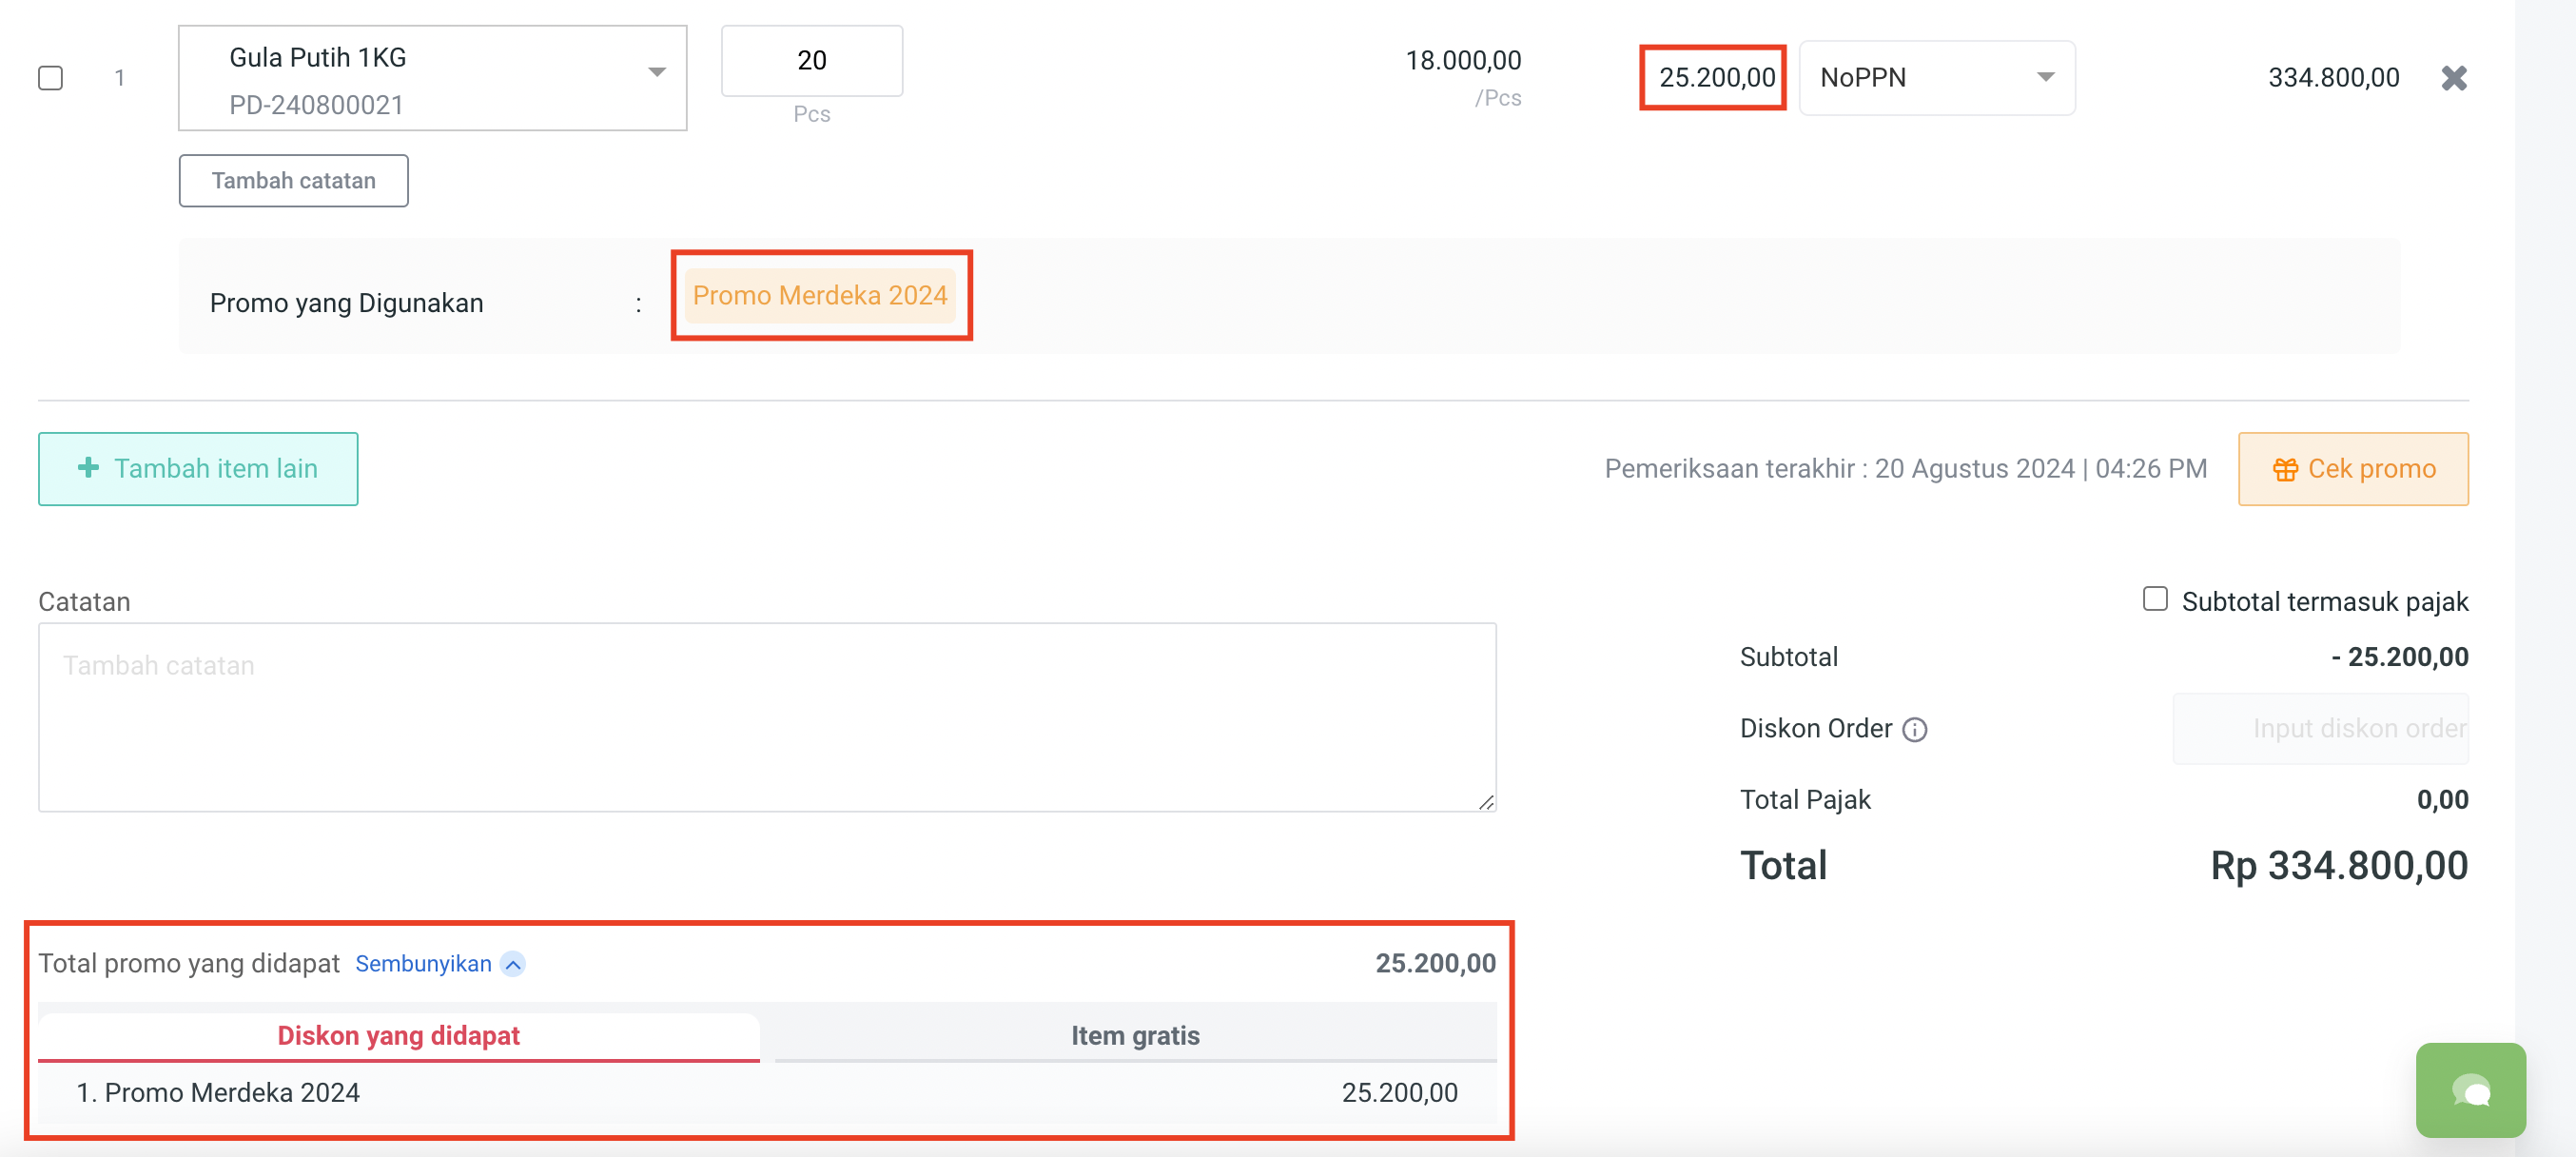Remove the Gula Putih item row
Viewport: 2576px width, 1157px height.
(x=2453, y=78)
